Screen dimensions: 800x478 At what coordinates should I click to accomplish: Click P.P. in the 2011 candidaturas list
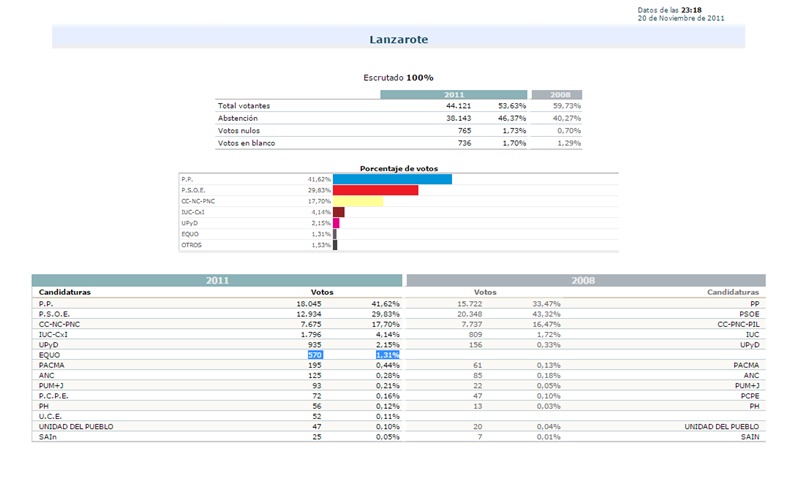point(46,303)
